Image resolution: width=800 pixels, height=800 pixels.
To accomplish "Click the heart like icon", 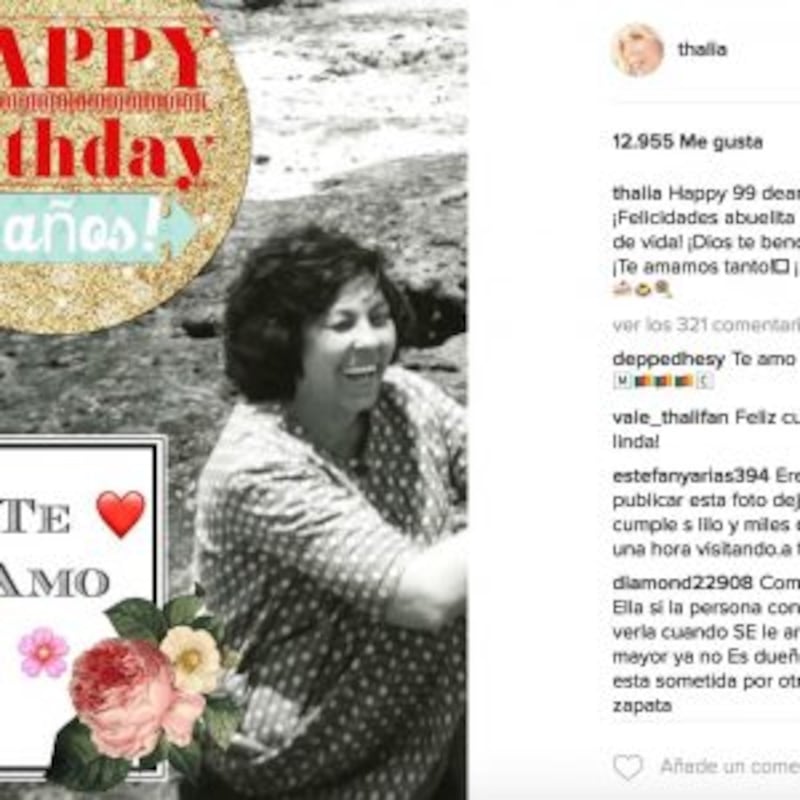I will (x=628, y=767).
